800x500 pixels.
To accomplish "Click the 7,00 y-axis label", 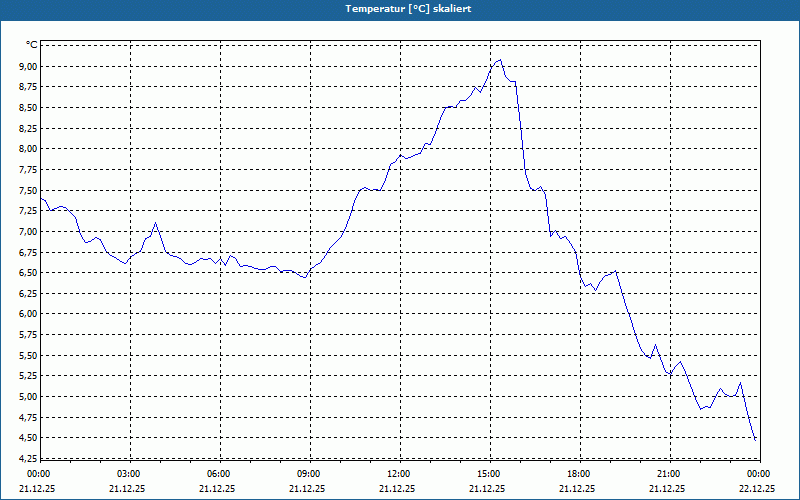I will (29, 232).
